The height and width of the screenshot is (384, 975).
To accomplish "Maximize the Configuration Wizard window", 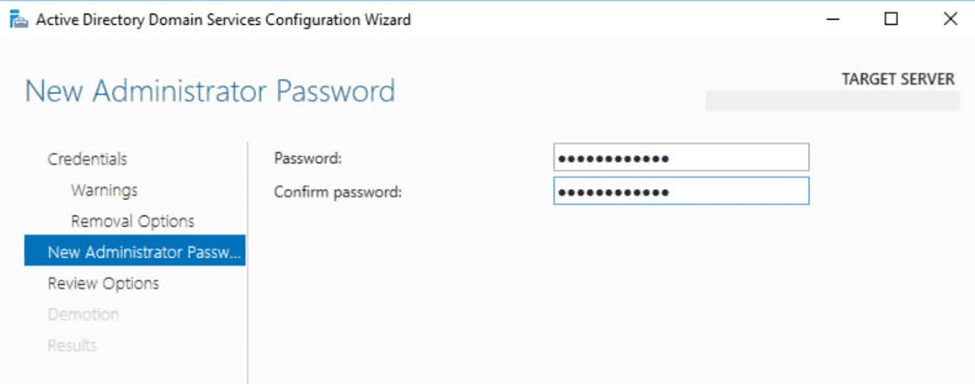I will 891,20.
